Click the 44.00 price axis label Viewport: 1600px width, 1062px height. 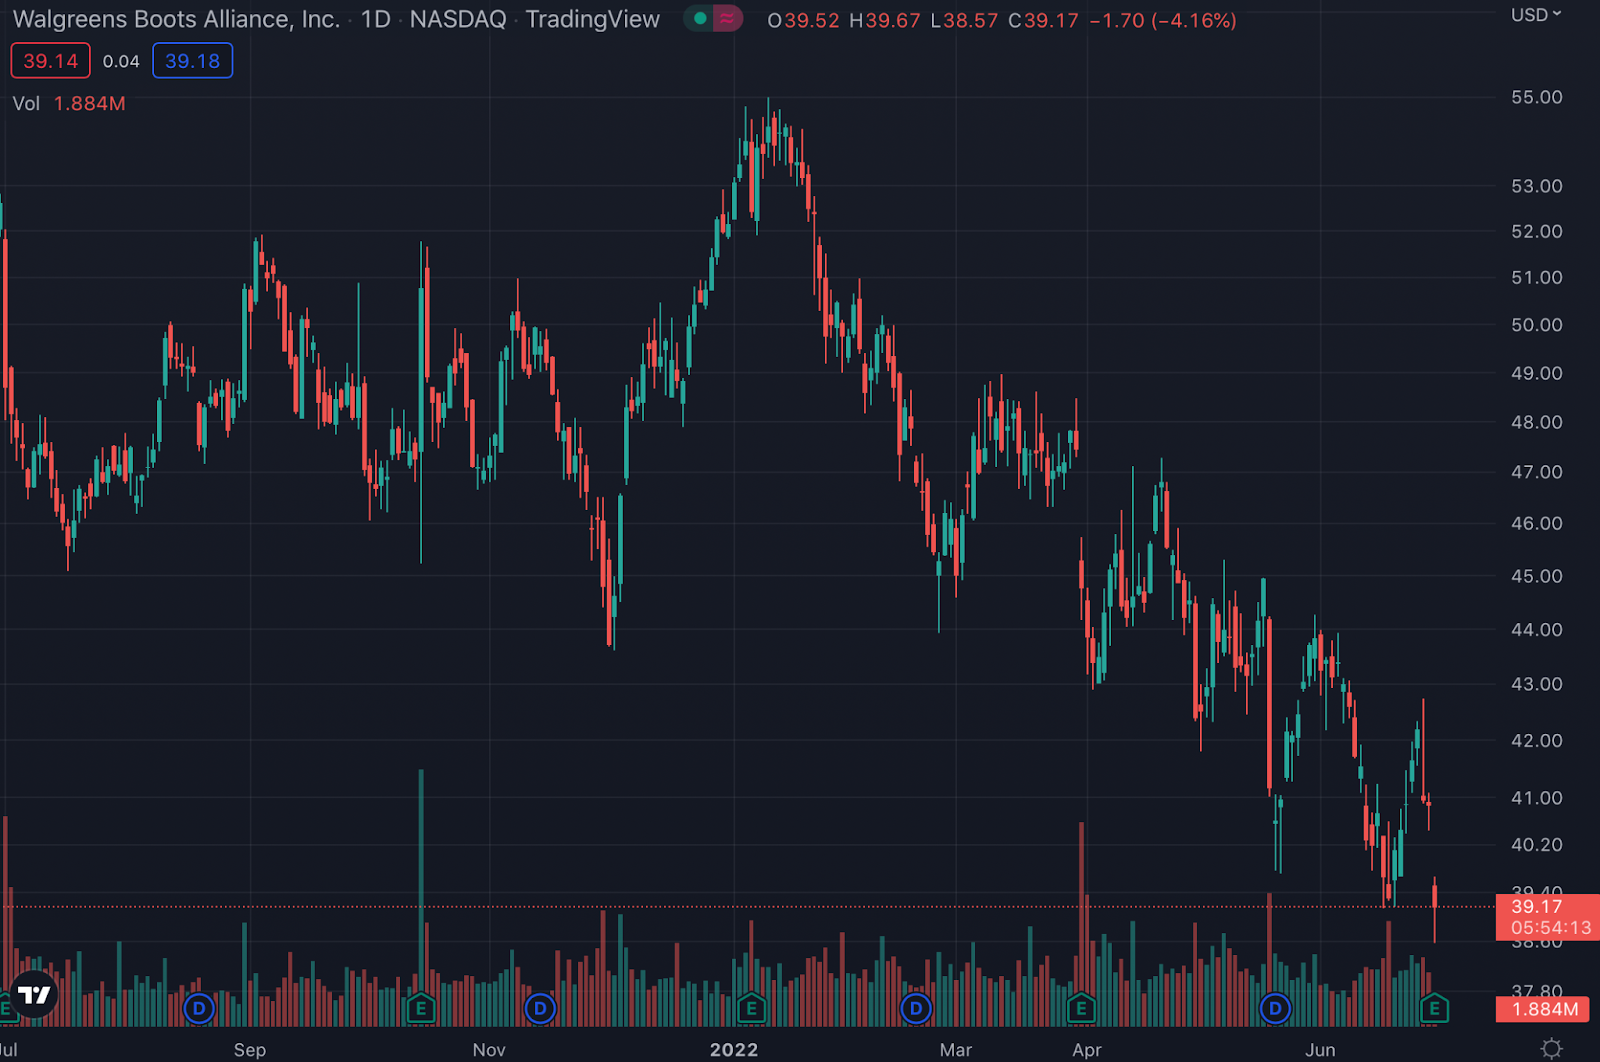(x=1537, y=630)
